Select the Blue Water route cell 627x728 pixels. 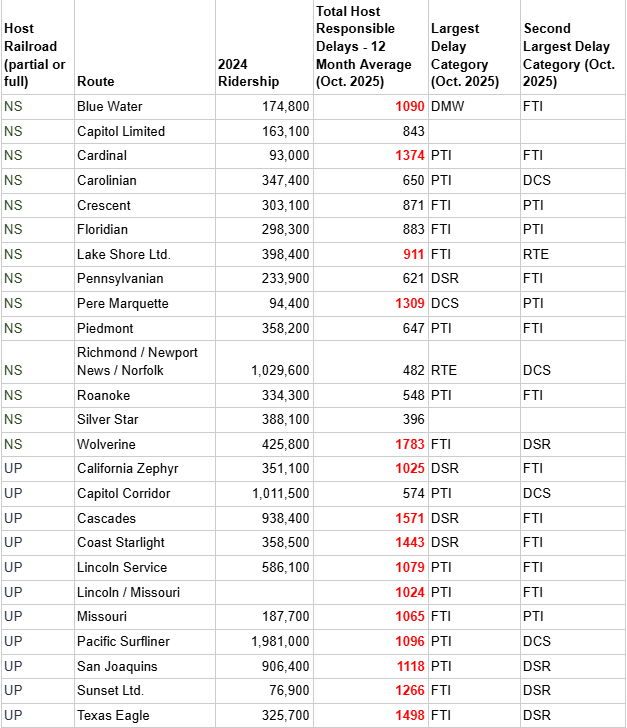coord(109,106)
